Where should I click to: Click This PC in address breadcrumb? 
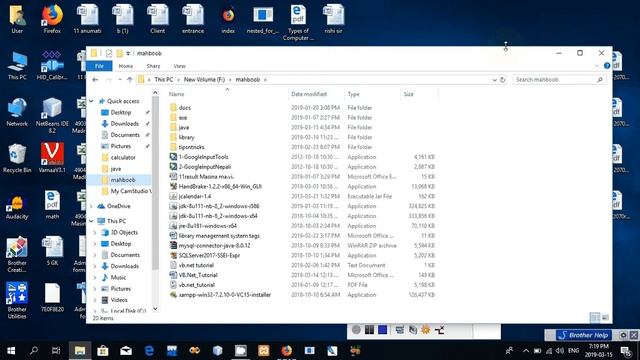click(164, 80)
